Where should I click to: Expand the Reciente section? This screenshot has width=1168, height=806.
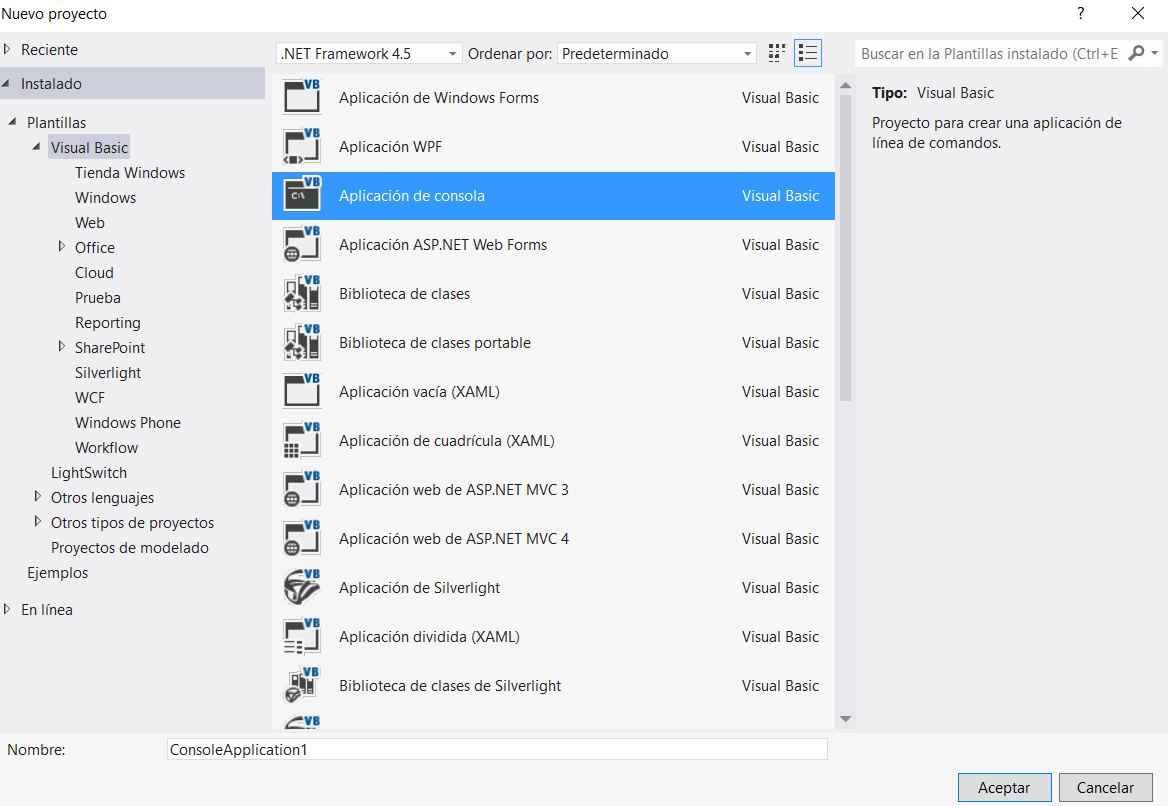tap(7, 49)
